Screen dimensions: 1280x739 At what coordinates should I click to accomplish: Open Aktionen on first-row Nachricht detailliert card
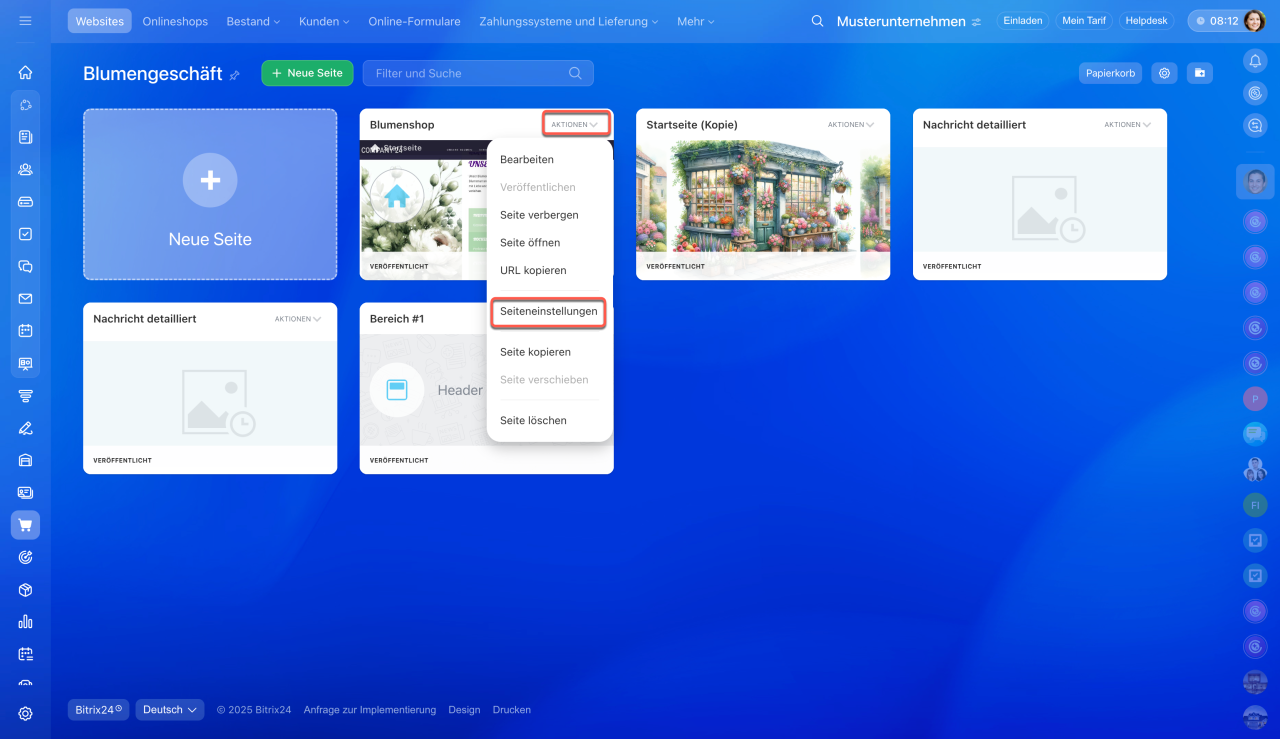[x=1128, y=125]
